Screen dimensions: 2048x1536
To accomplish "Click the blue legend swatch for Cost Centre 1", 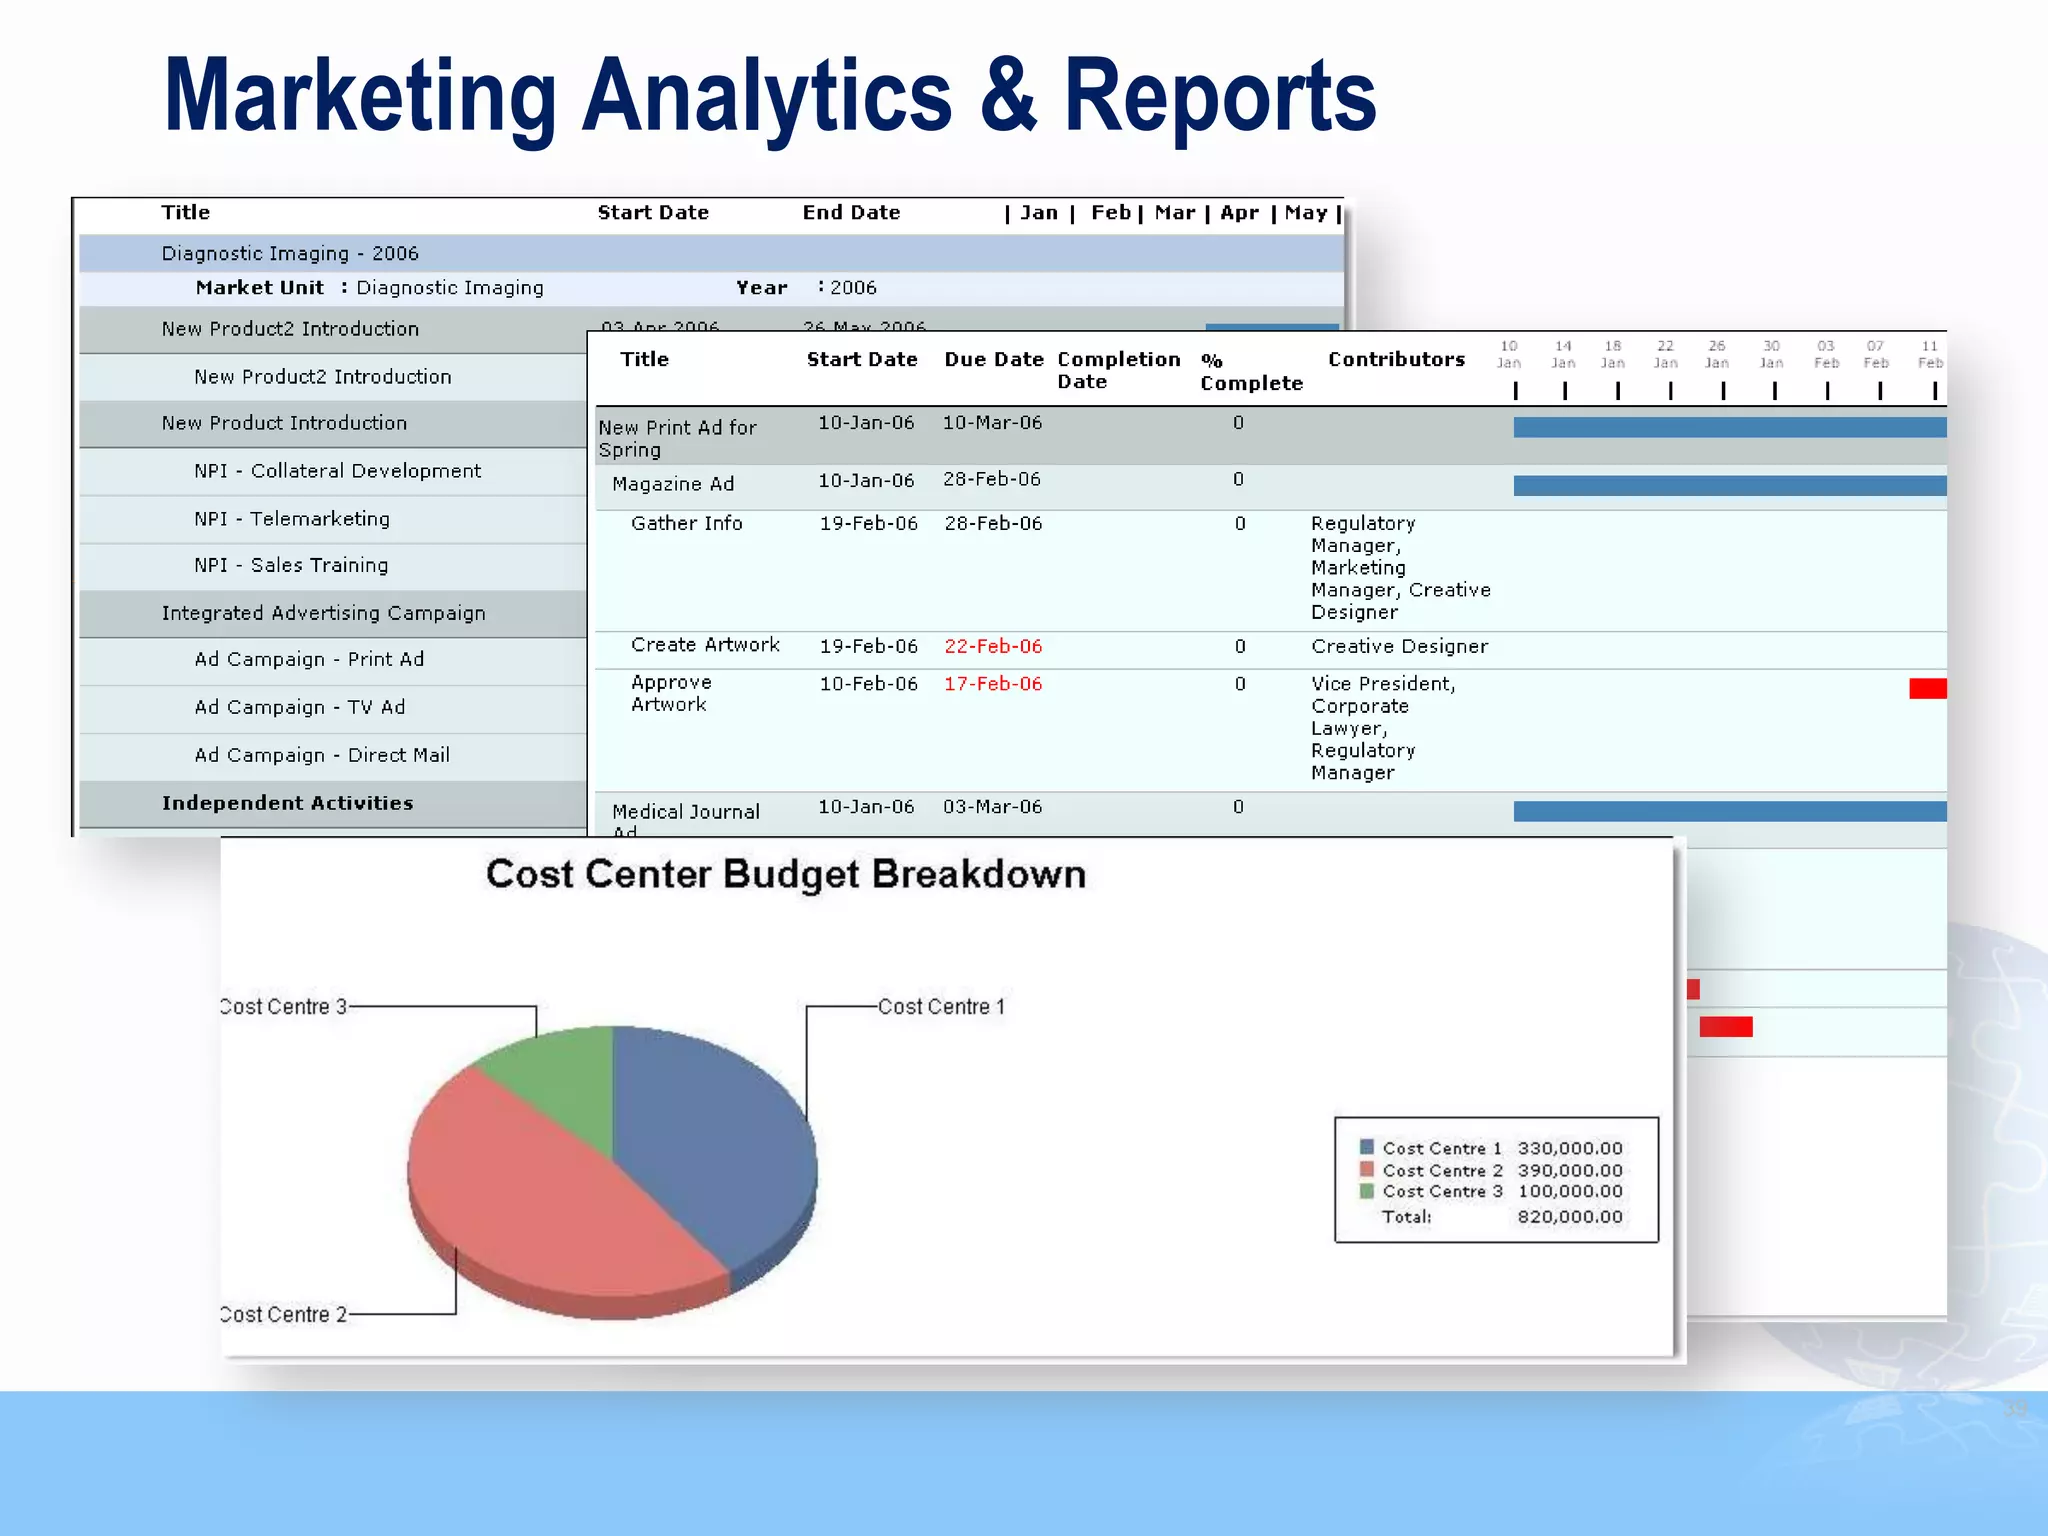I will click(x=1367, y=1147).
